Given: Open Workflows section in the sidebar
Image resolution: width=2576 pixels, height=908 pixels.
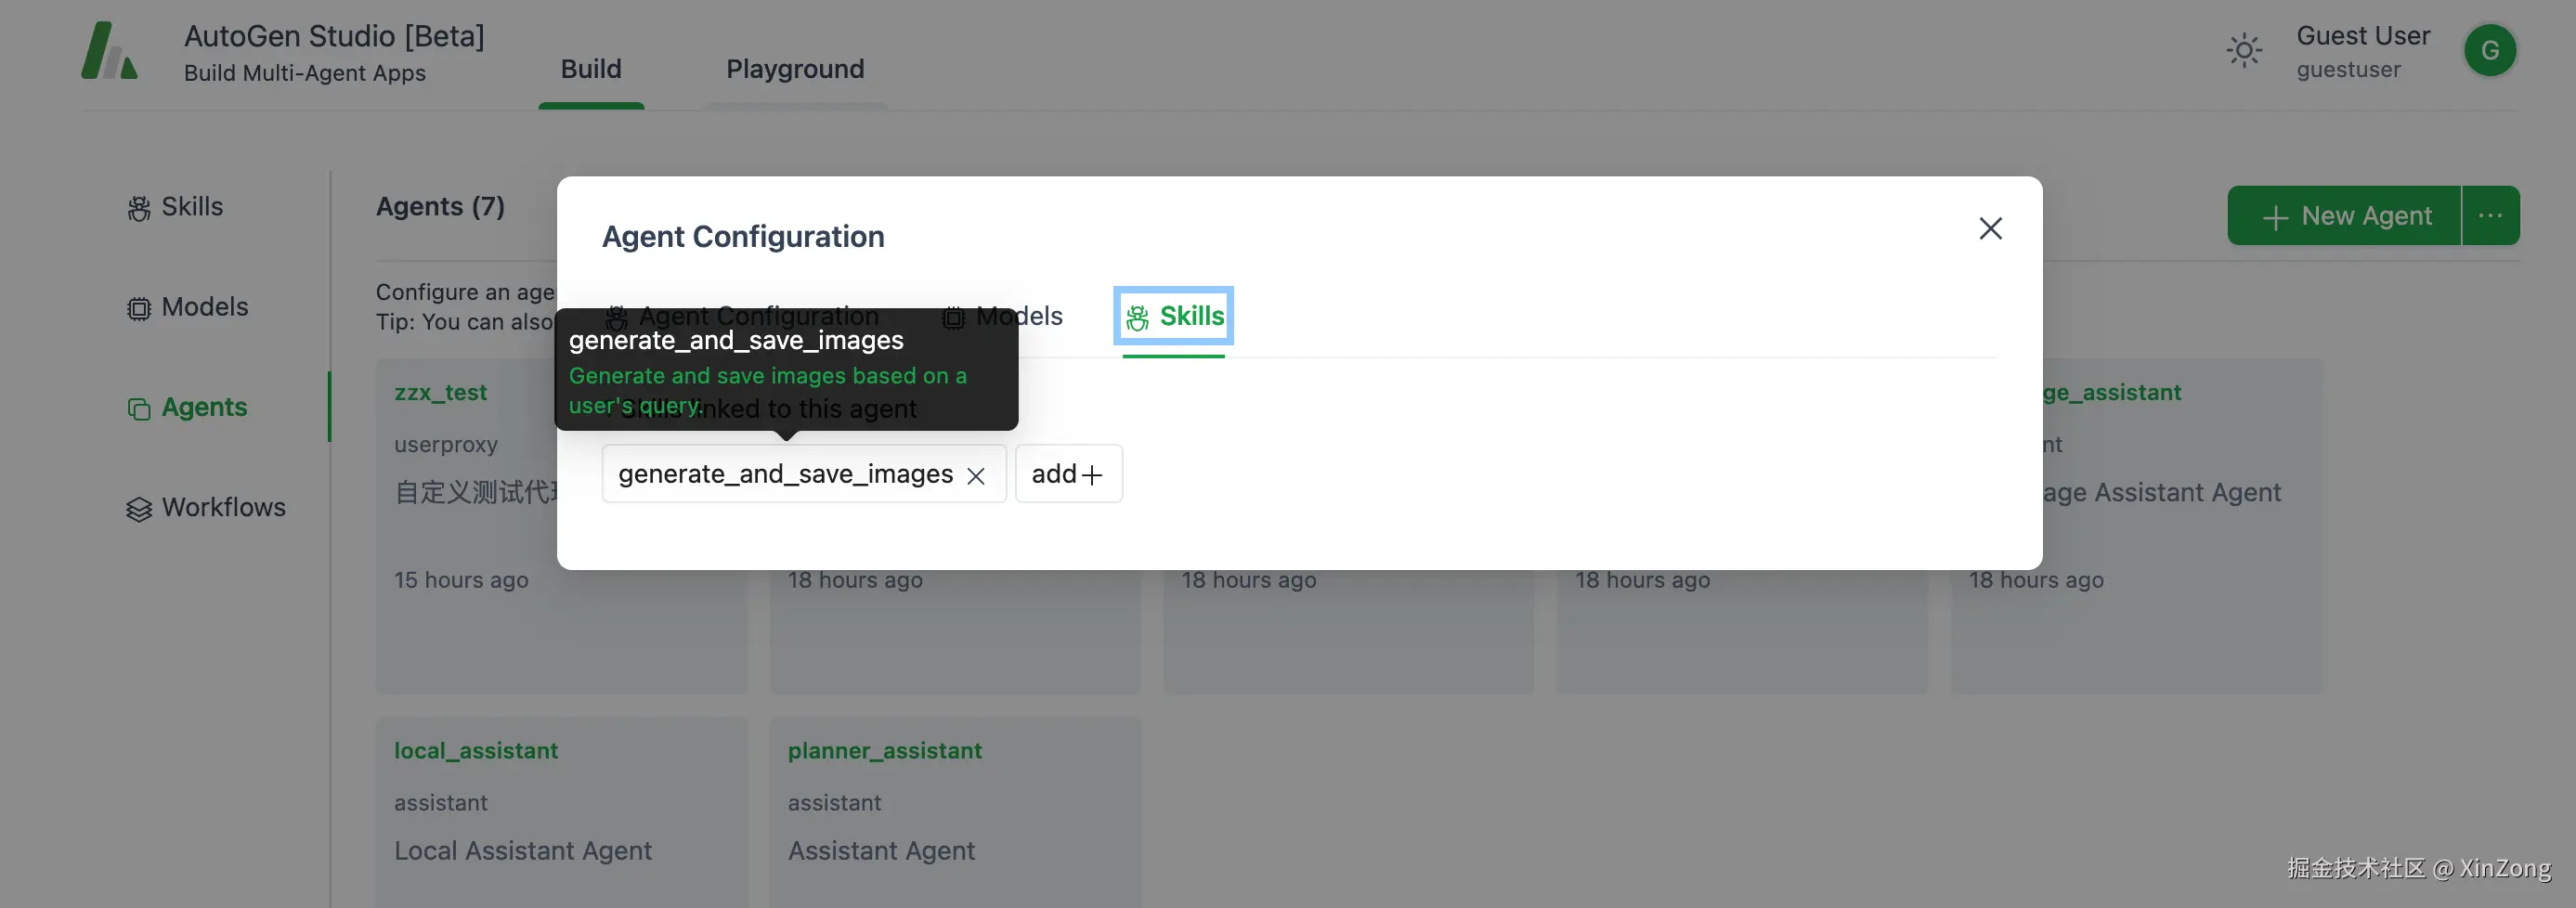Looking at the screenshot, I should click(x=206, y=508).
